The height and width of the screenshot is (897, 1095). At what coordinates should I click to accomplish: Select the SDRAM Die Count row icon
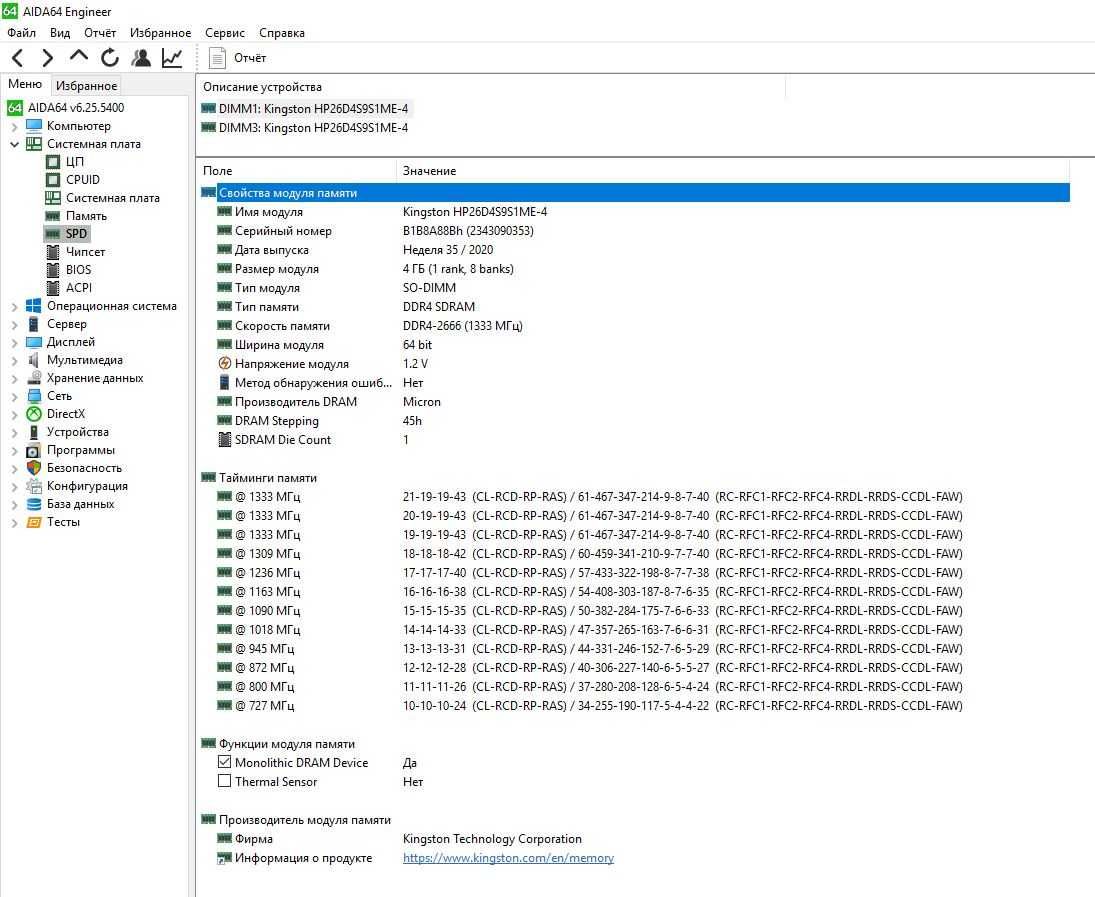224,439
